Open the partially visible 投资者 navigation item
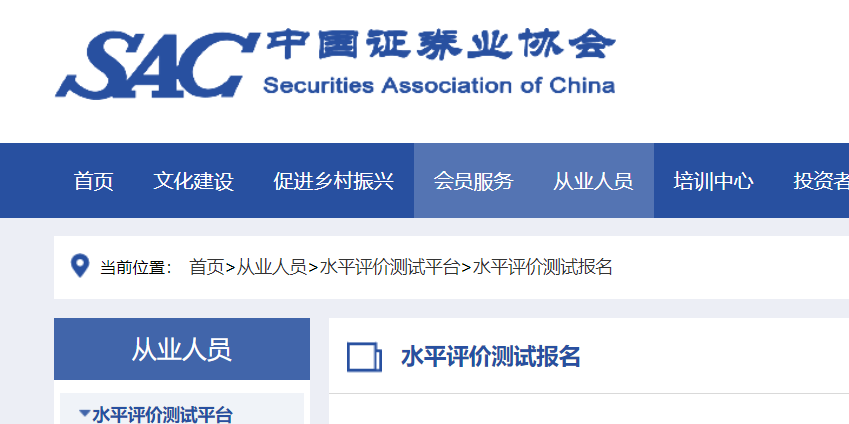The width and height of the screenshot is (849, 424). [821, 181]
